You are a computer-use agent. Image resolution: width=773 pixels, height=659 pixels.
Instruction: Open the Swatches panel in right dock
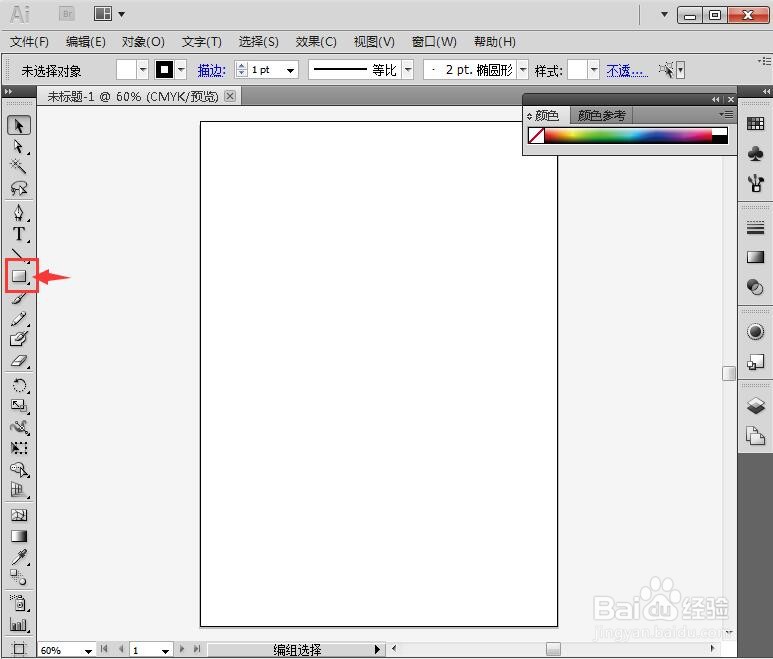(x=755, y=123)
